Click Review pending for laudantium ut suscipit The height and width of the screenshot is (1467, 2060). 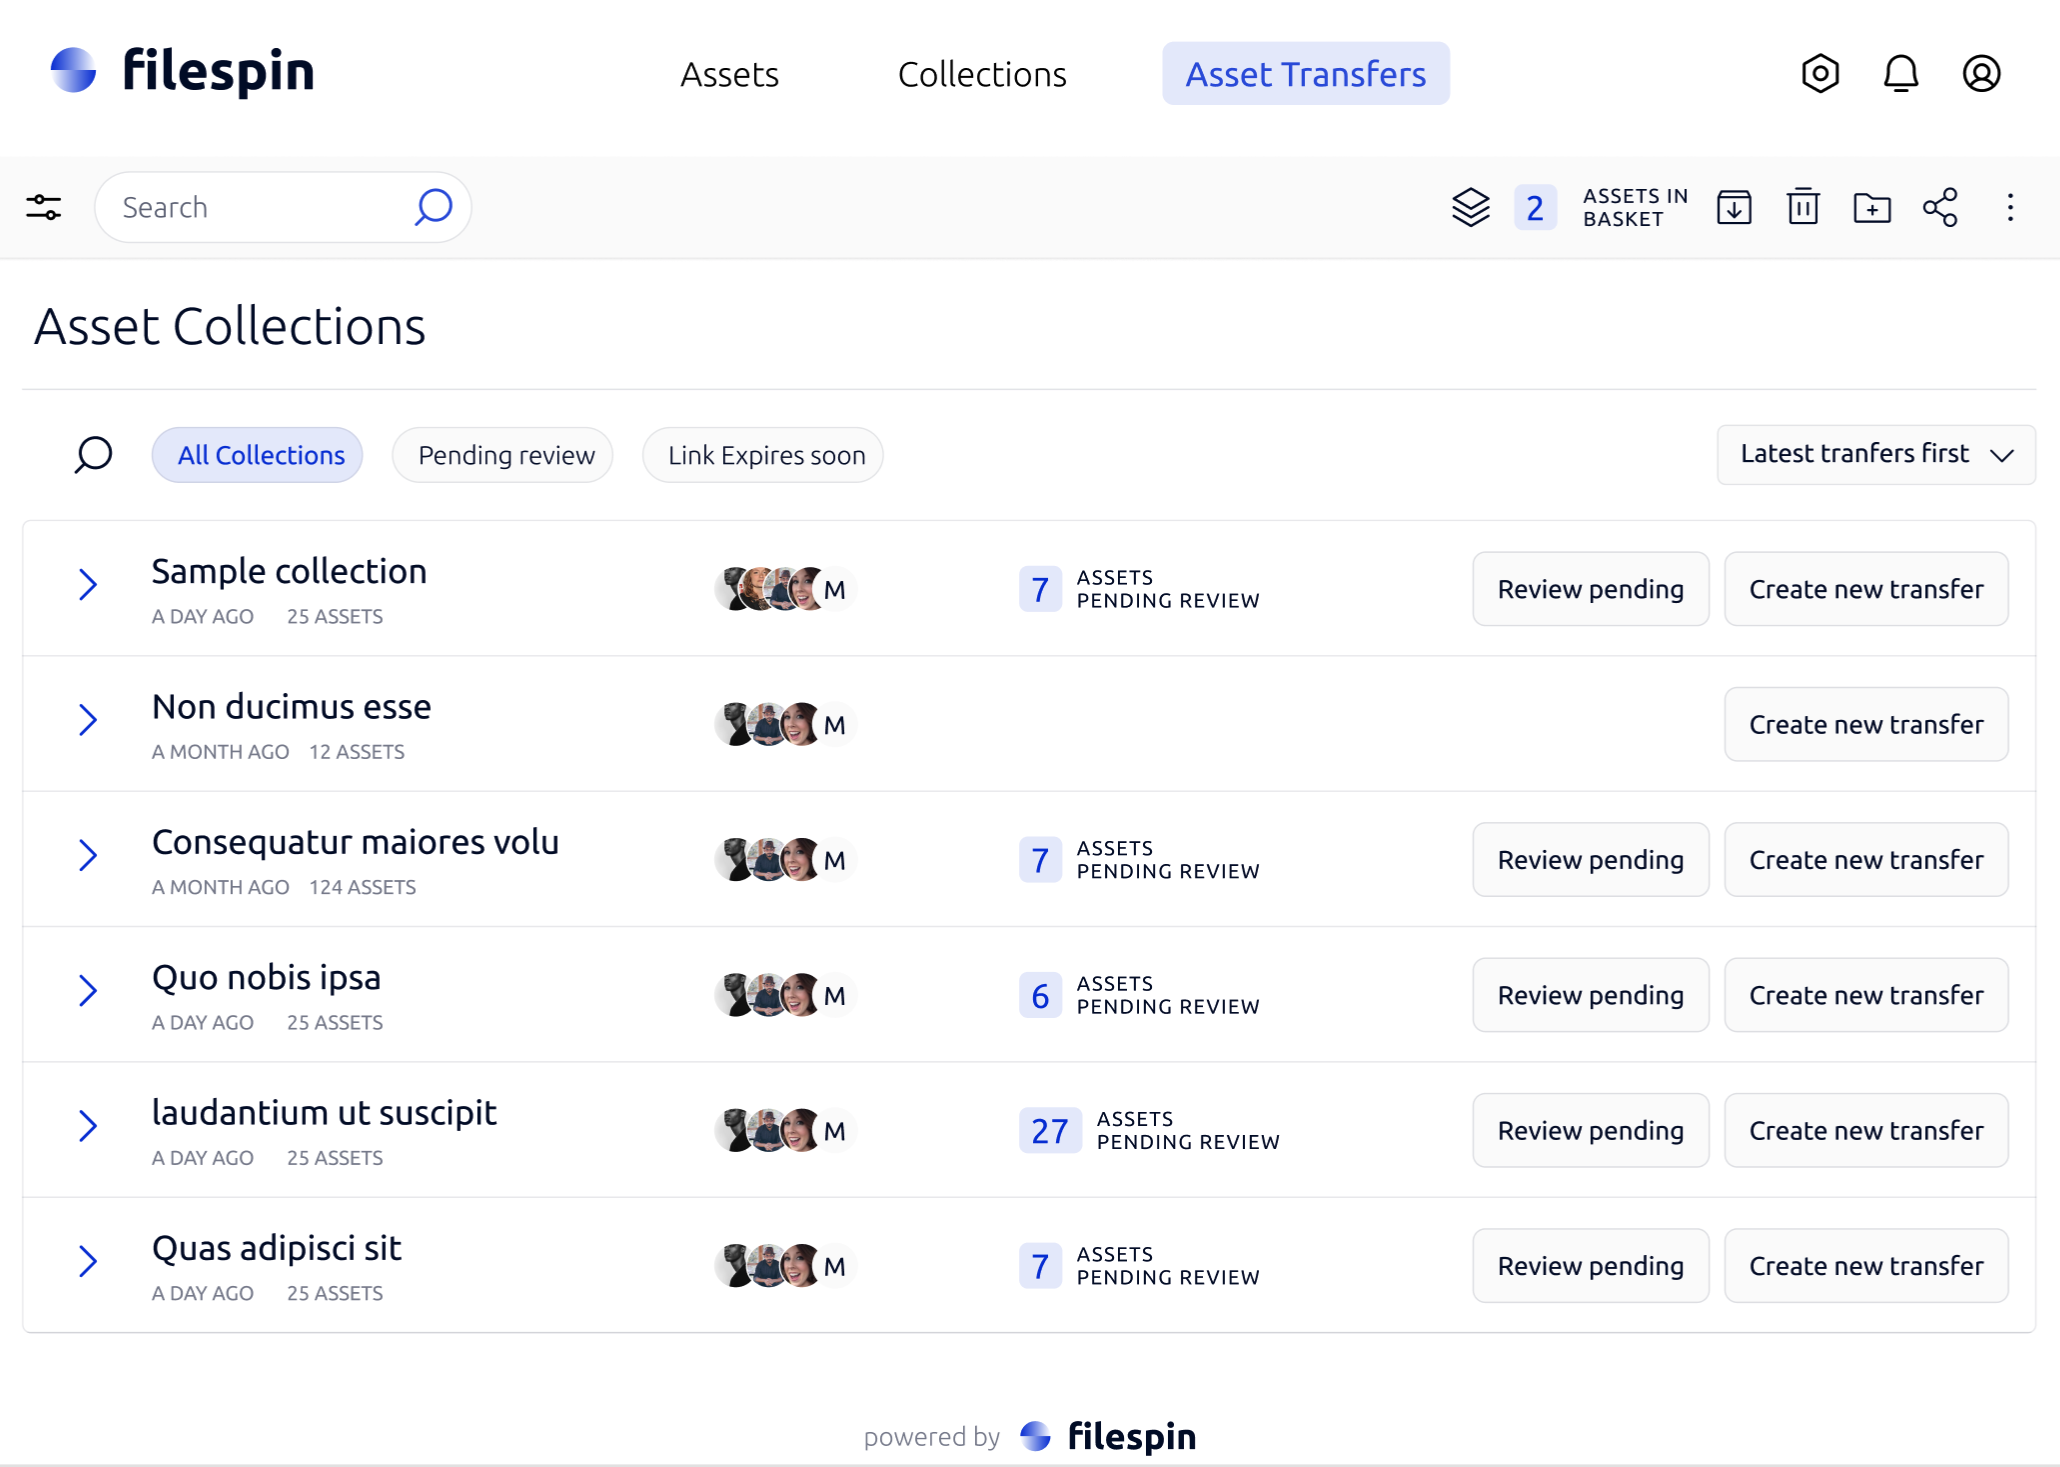pos(1591,1130)
